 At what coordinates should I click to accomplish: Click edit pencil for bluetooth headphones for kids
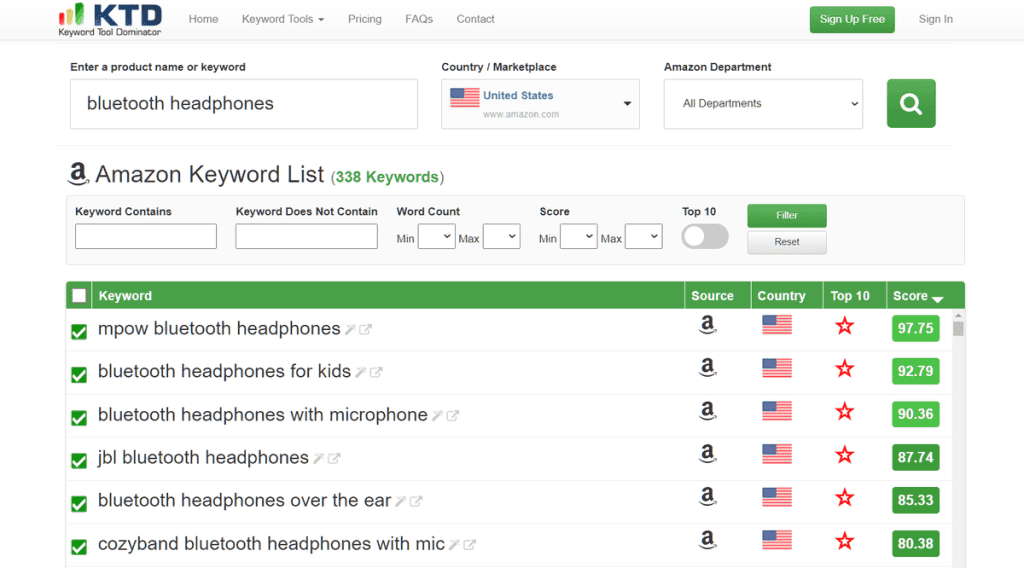click(360, 372)
